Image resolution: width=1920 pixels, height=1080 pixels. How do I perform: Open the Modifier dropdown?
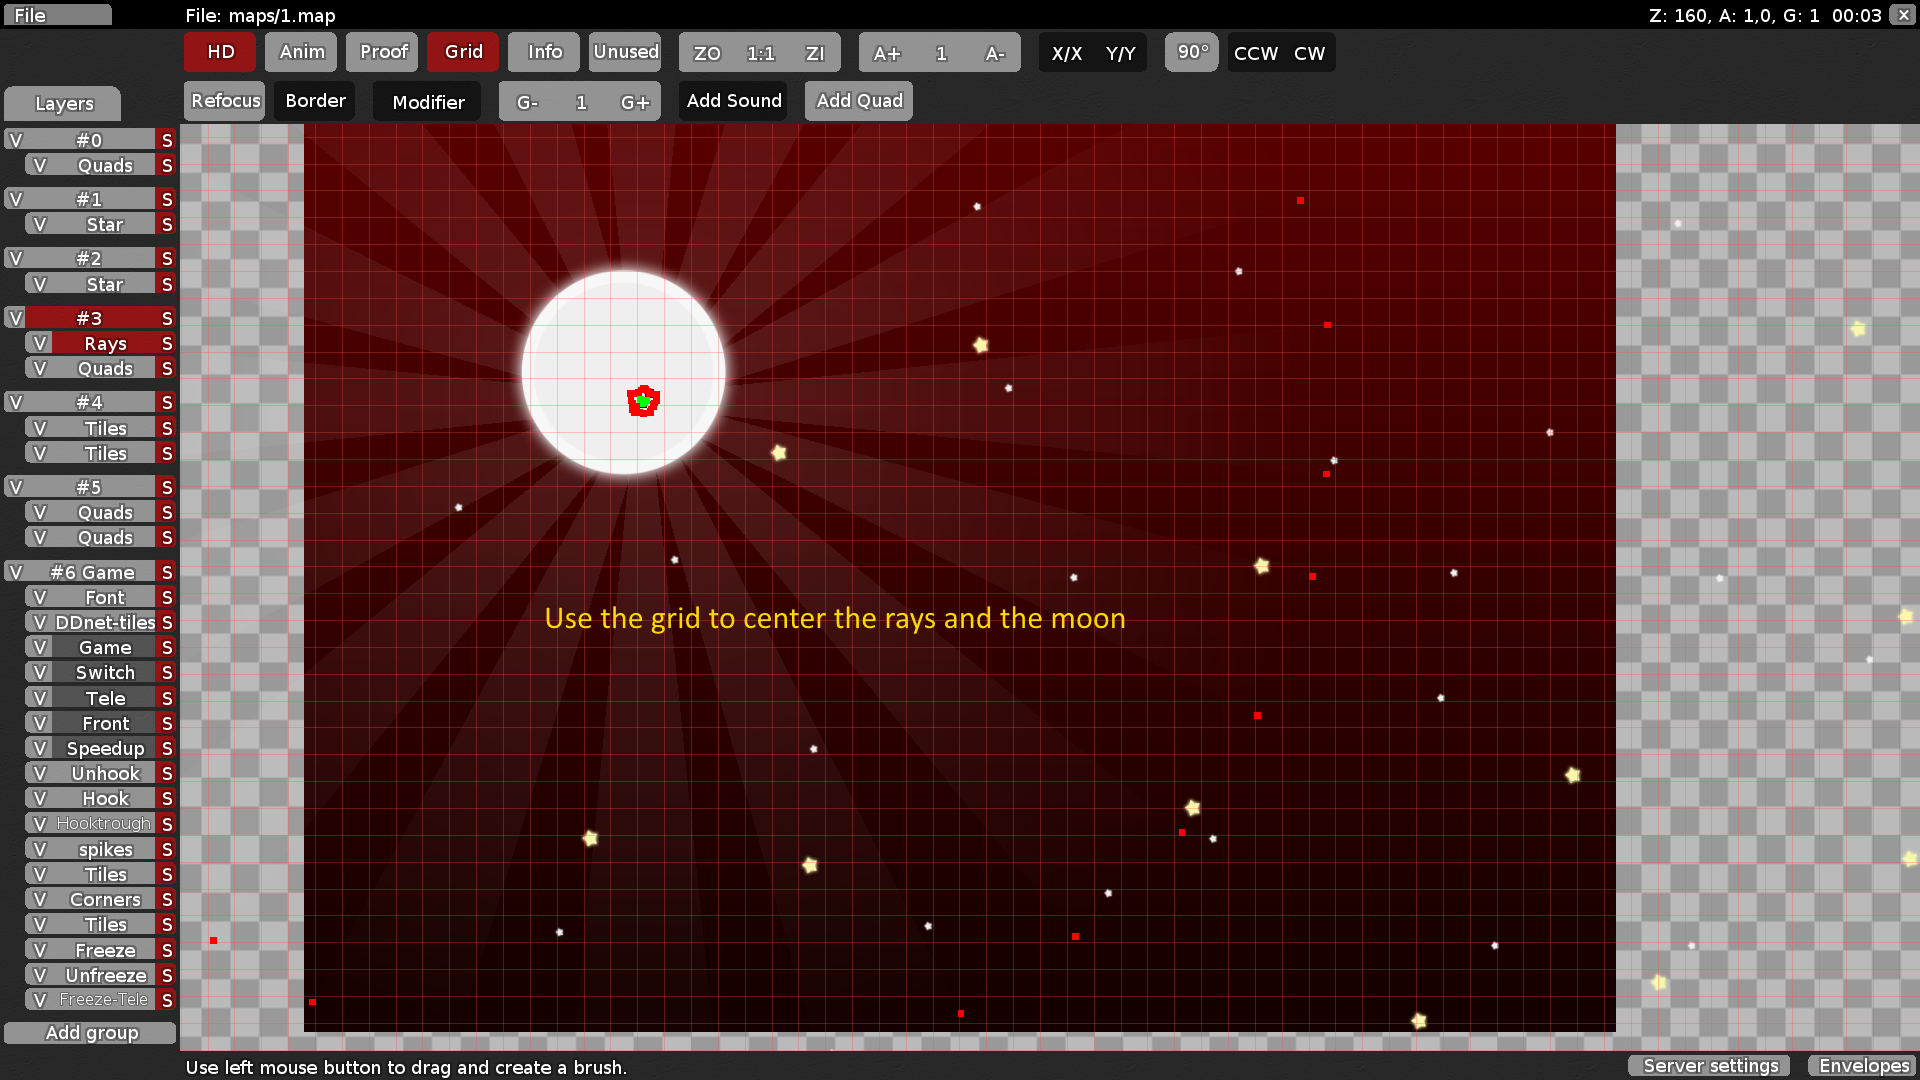(x=427, y=101)
